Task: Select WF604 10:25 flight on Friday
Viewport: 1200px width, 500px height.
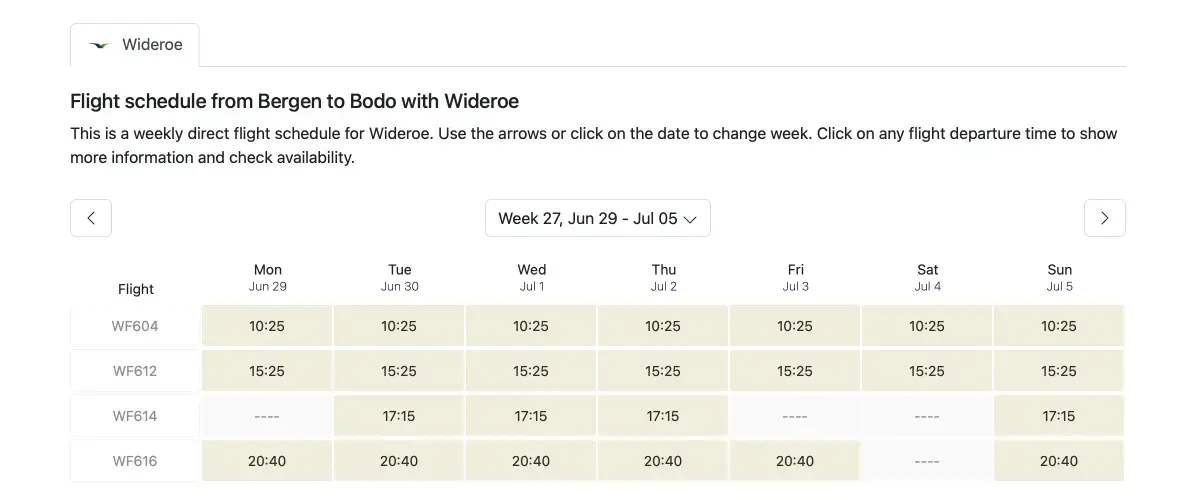Action: click(x=795, y=326)
